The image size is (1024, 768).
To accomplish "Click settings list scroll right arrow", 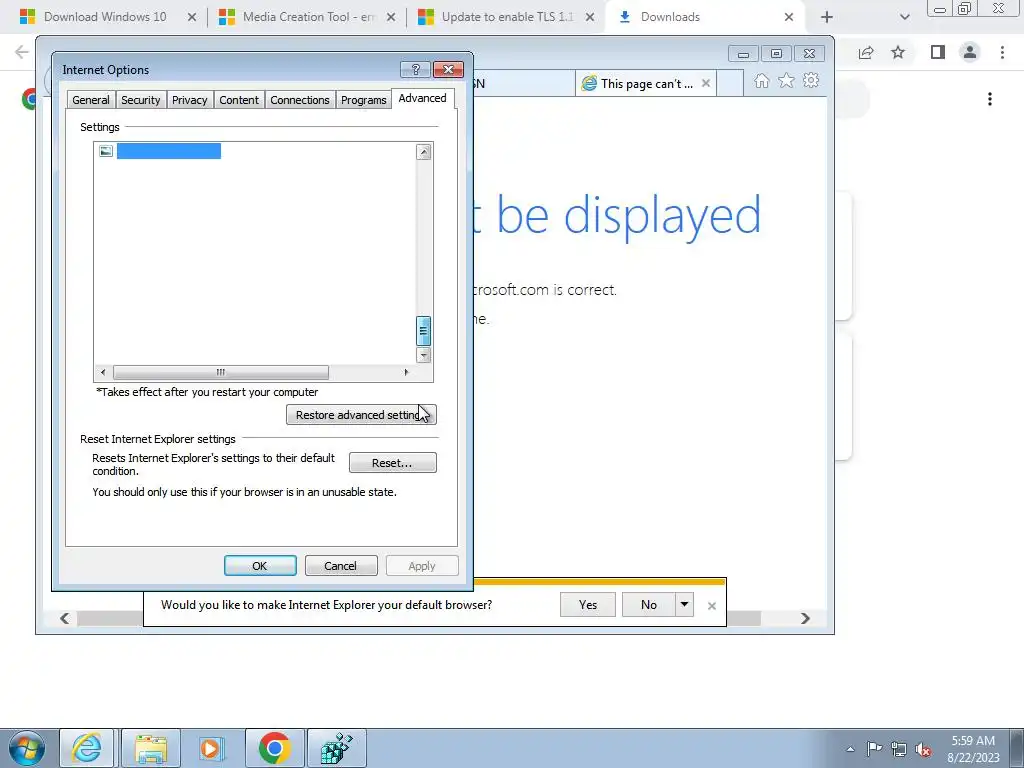I will 406,372.
